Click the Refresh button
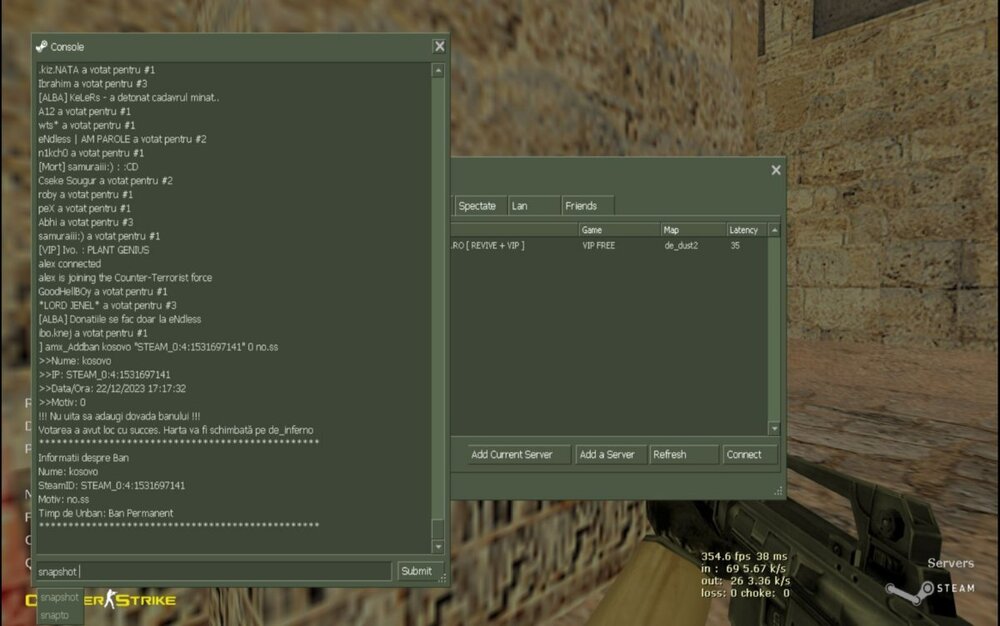This screenshot has height=626, width=1000. (x=683, y=454)
